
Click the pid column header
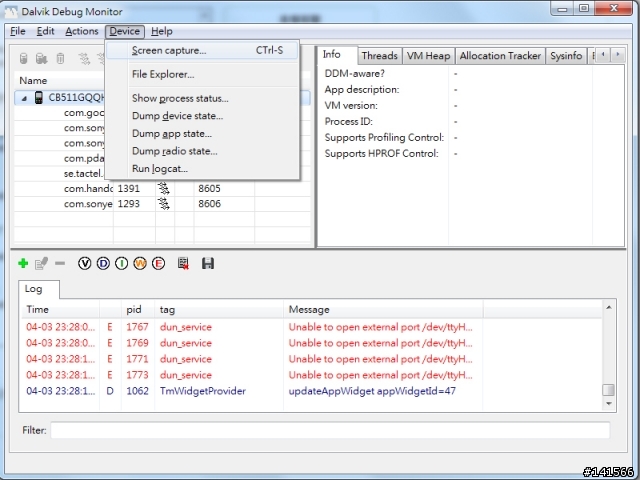pos(138,309)
